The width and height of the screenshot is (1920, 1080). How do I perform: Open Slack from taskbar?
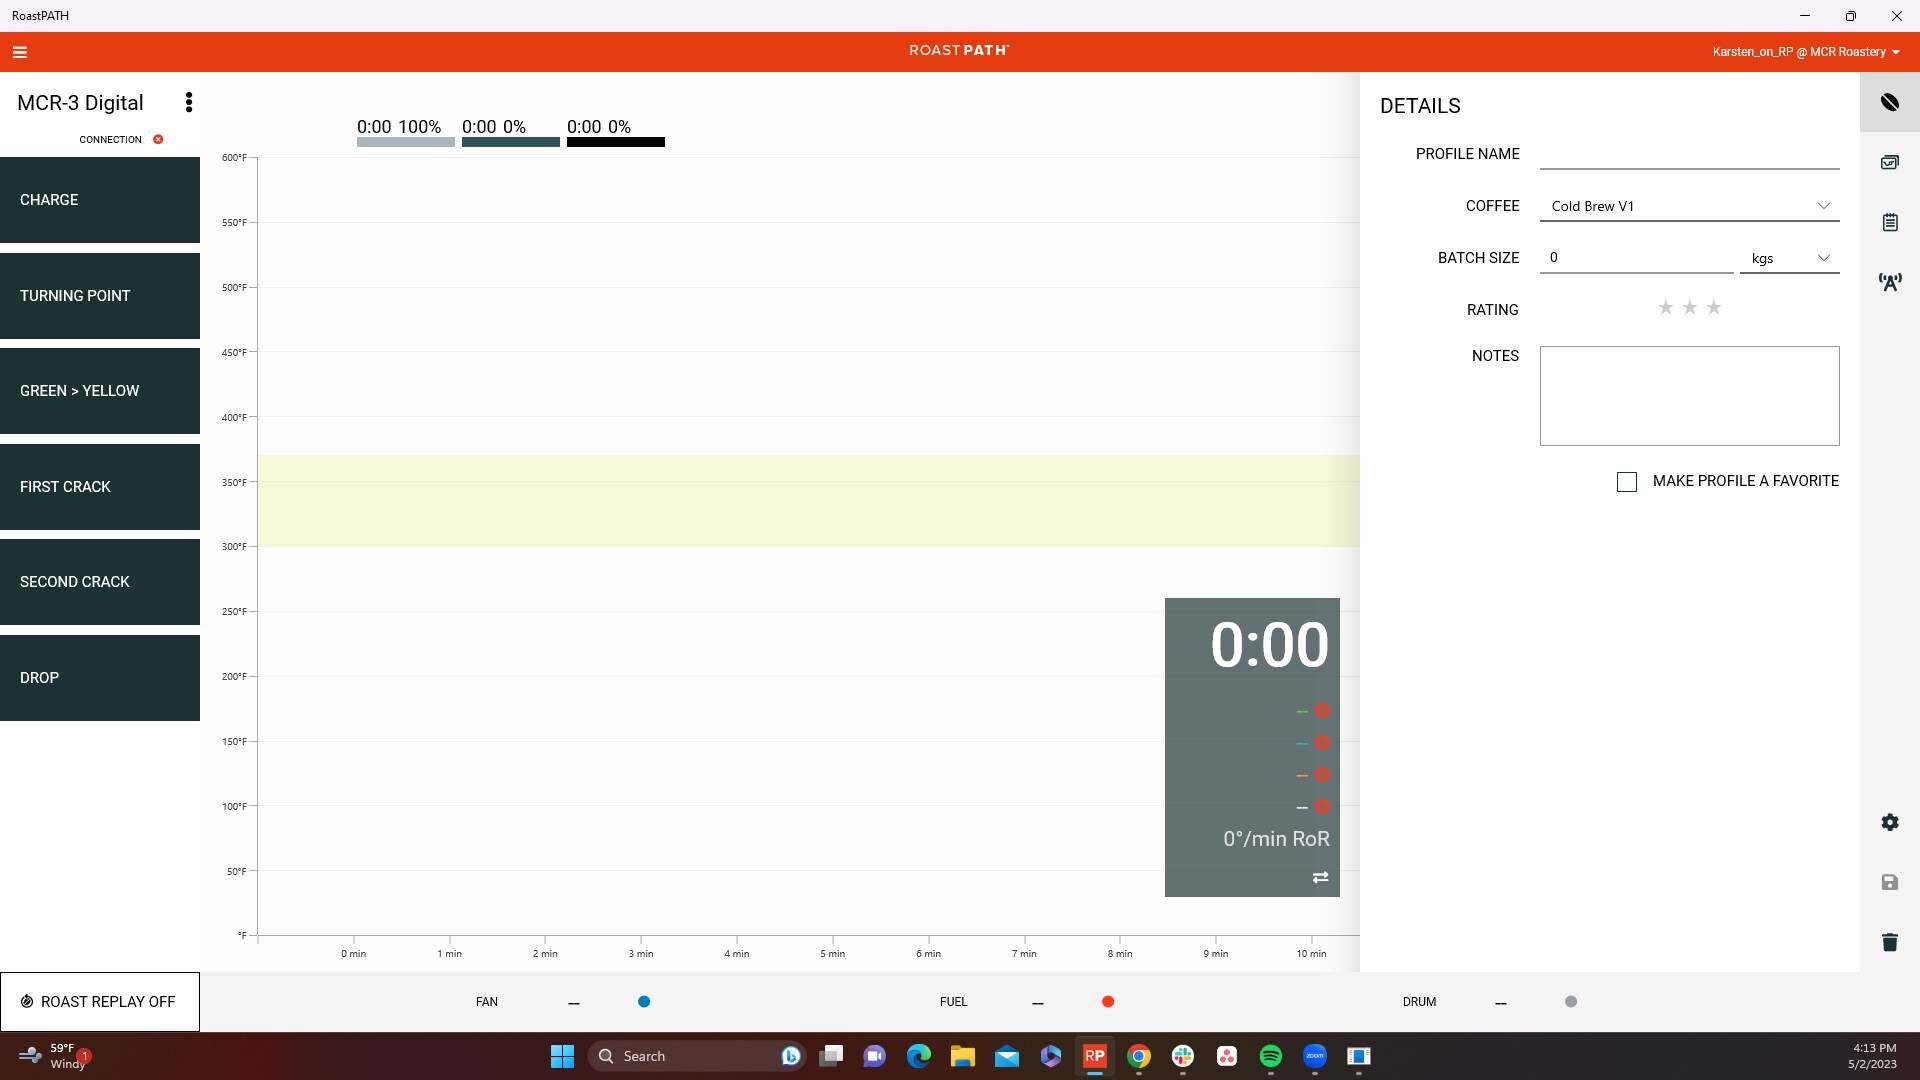(x=1183, y=1056)
